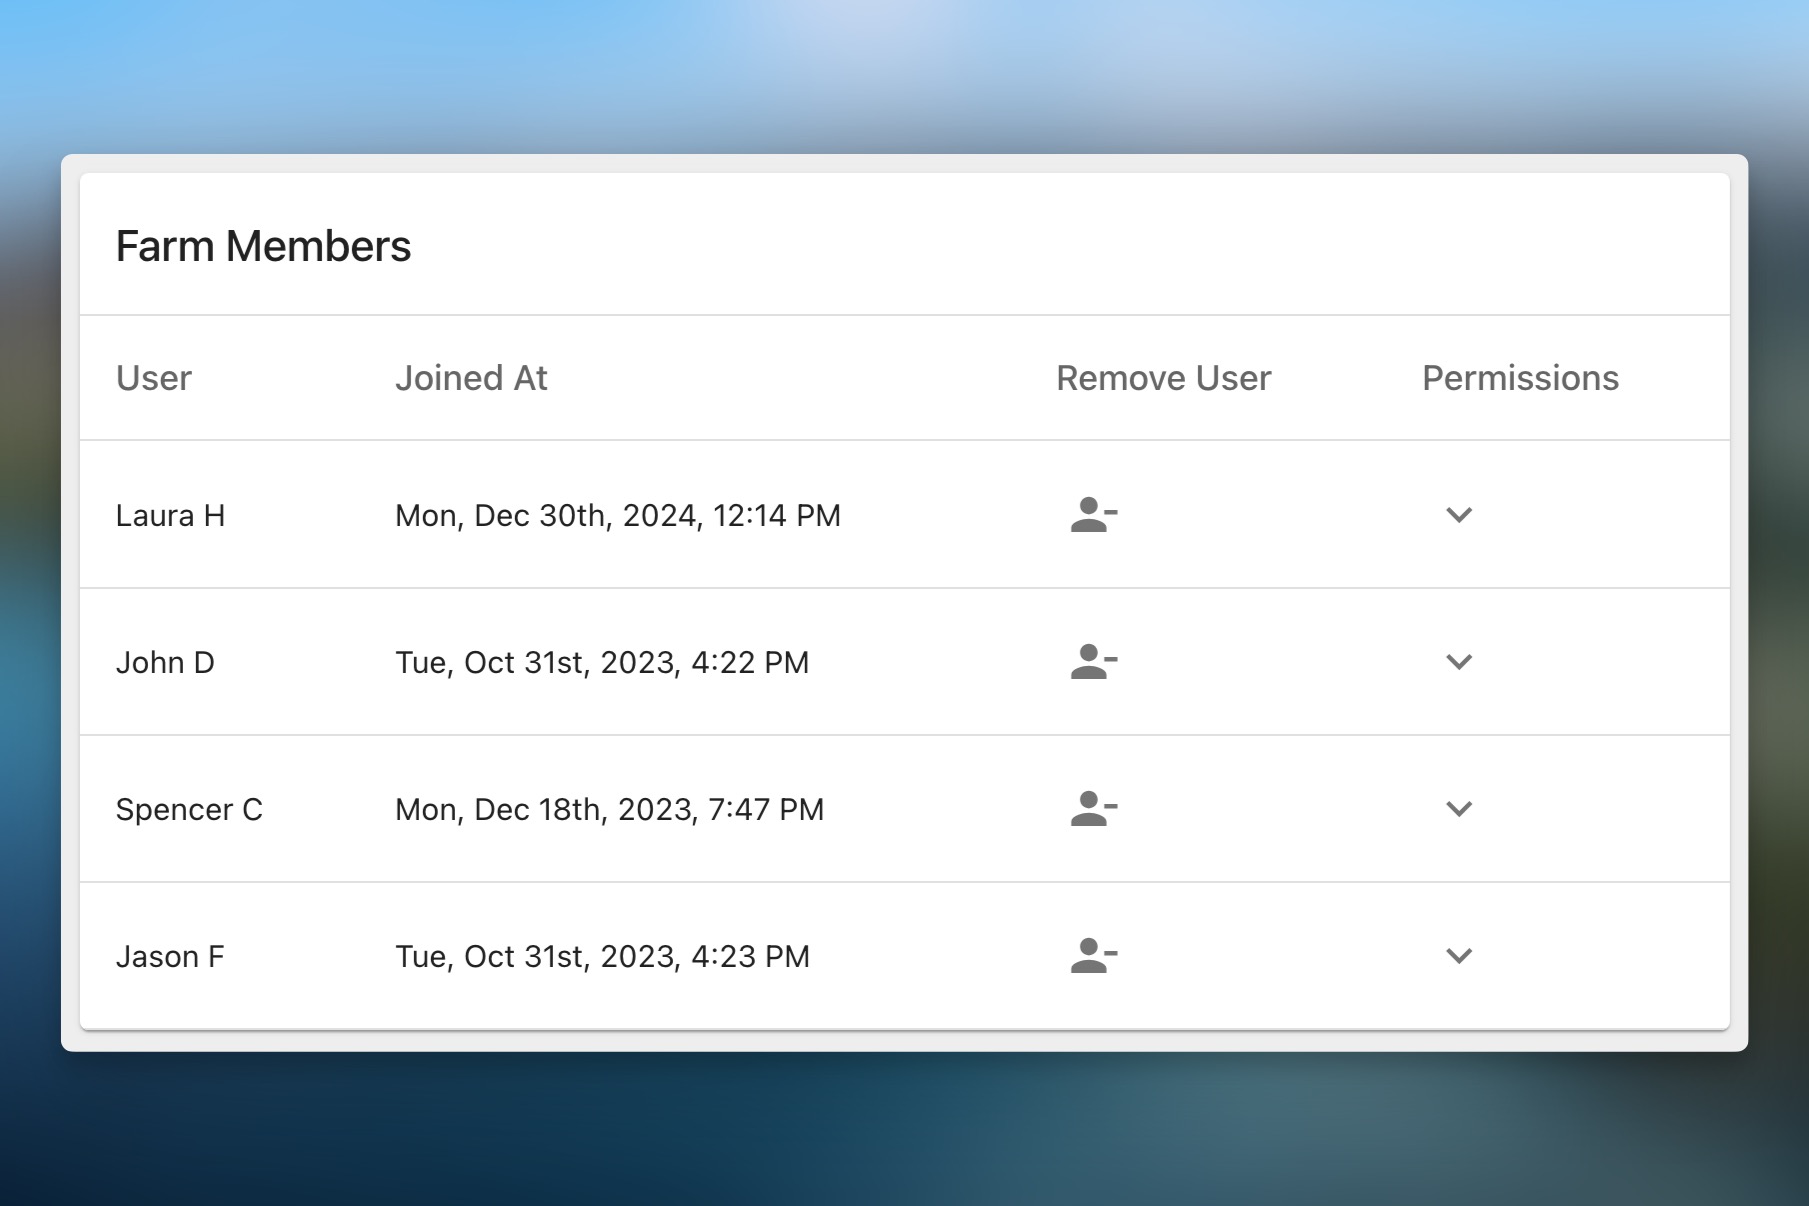Click the User column header
Image resolution: width=1809 pixels, height=1206 pixels.
(x=154, y=378)
